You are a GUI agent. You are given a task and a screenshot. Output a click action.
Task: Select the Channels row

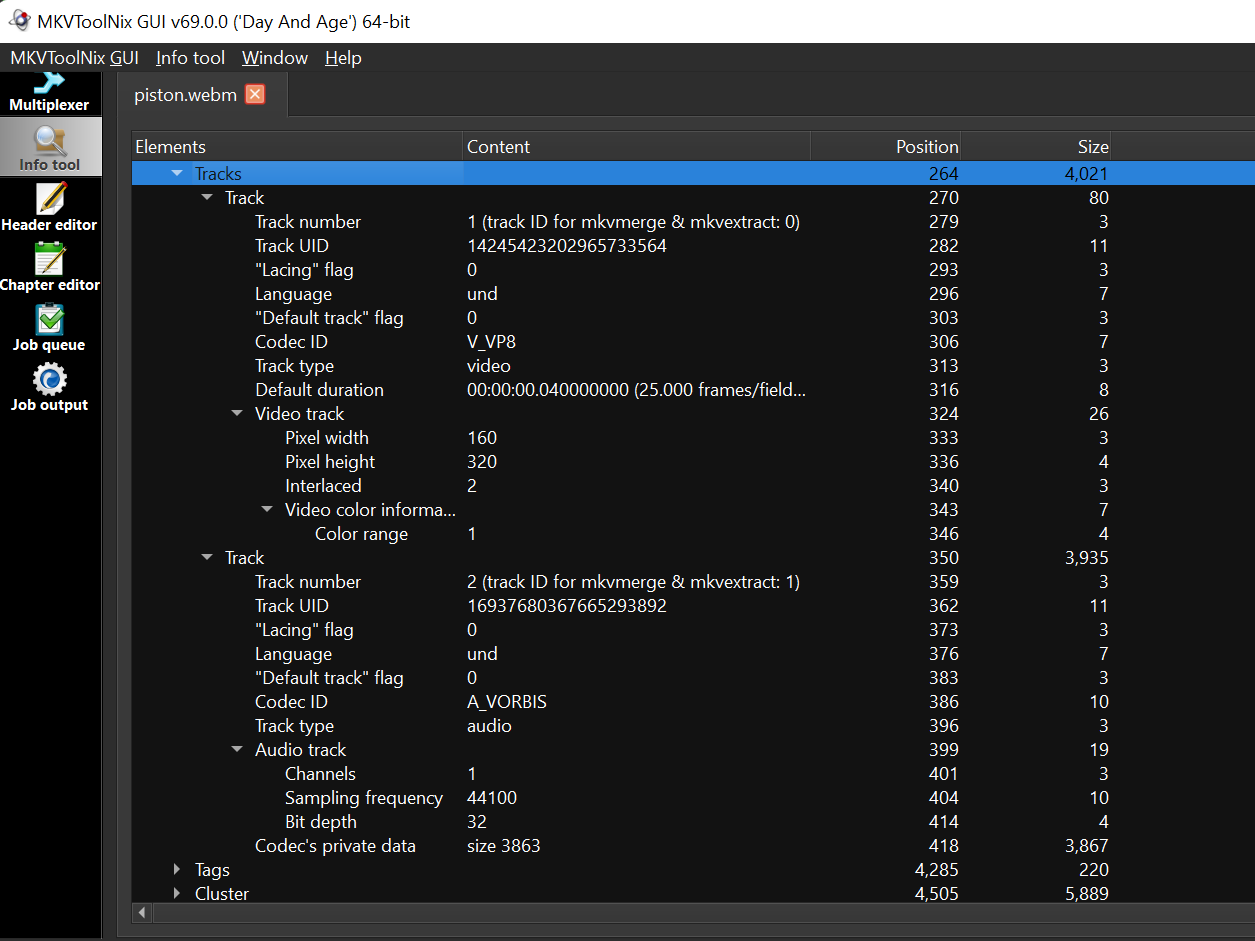coord(693,774)
